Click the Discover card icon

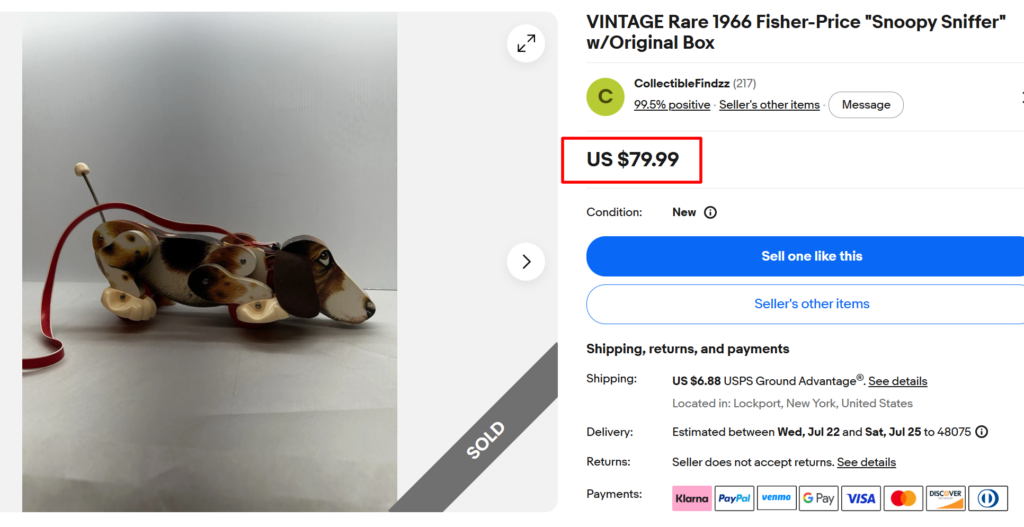[x=946, y=498]
